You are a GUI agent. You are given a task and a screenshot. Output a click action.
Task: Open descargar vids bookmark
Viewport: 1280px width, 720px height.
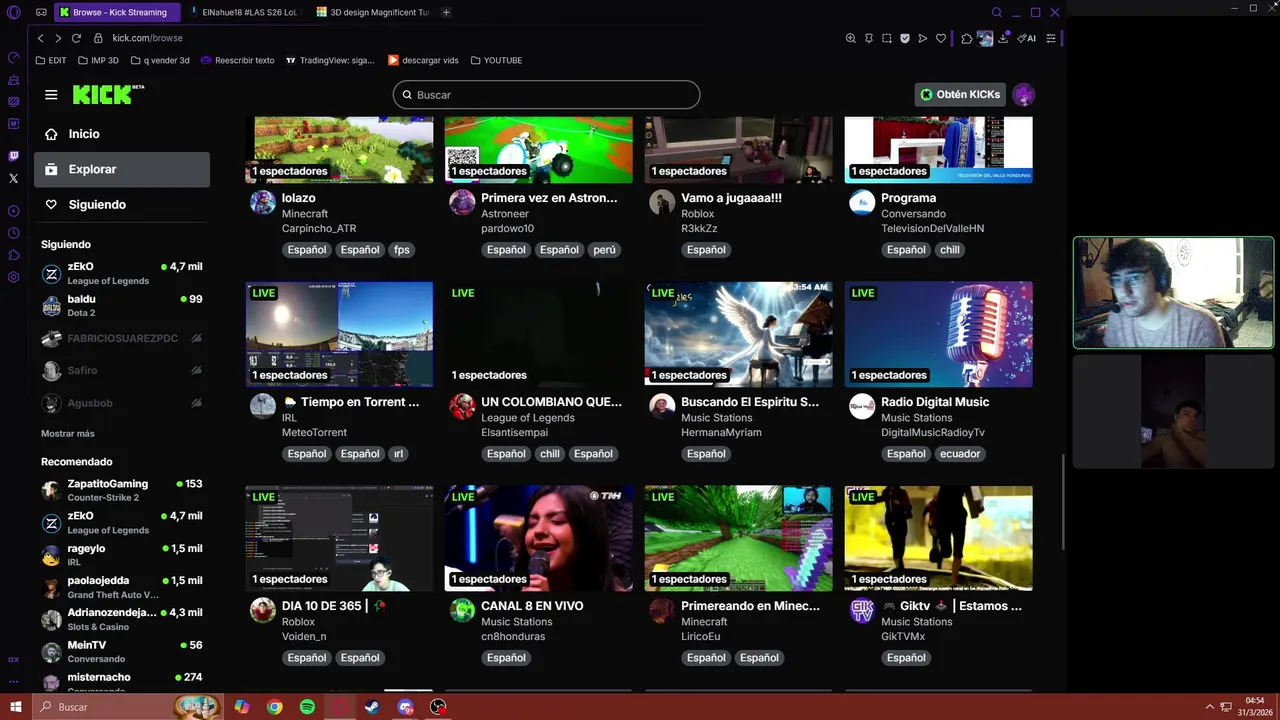pos(423,60)
